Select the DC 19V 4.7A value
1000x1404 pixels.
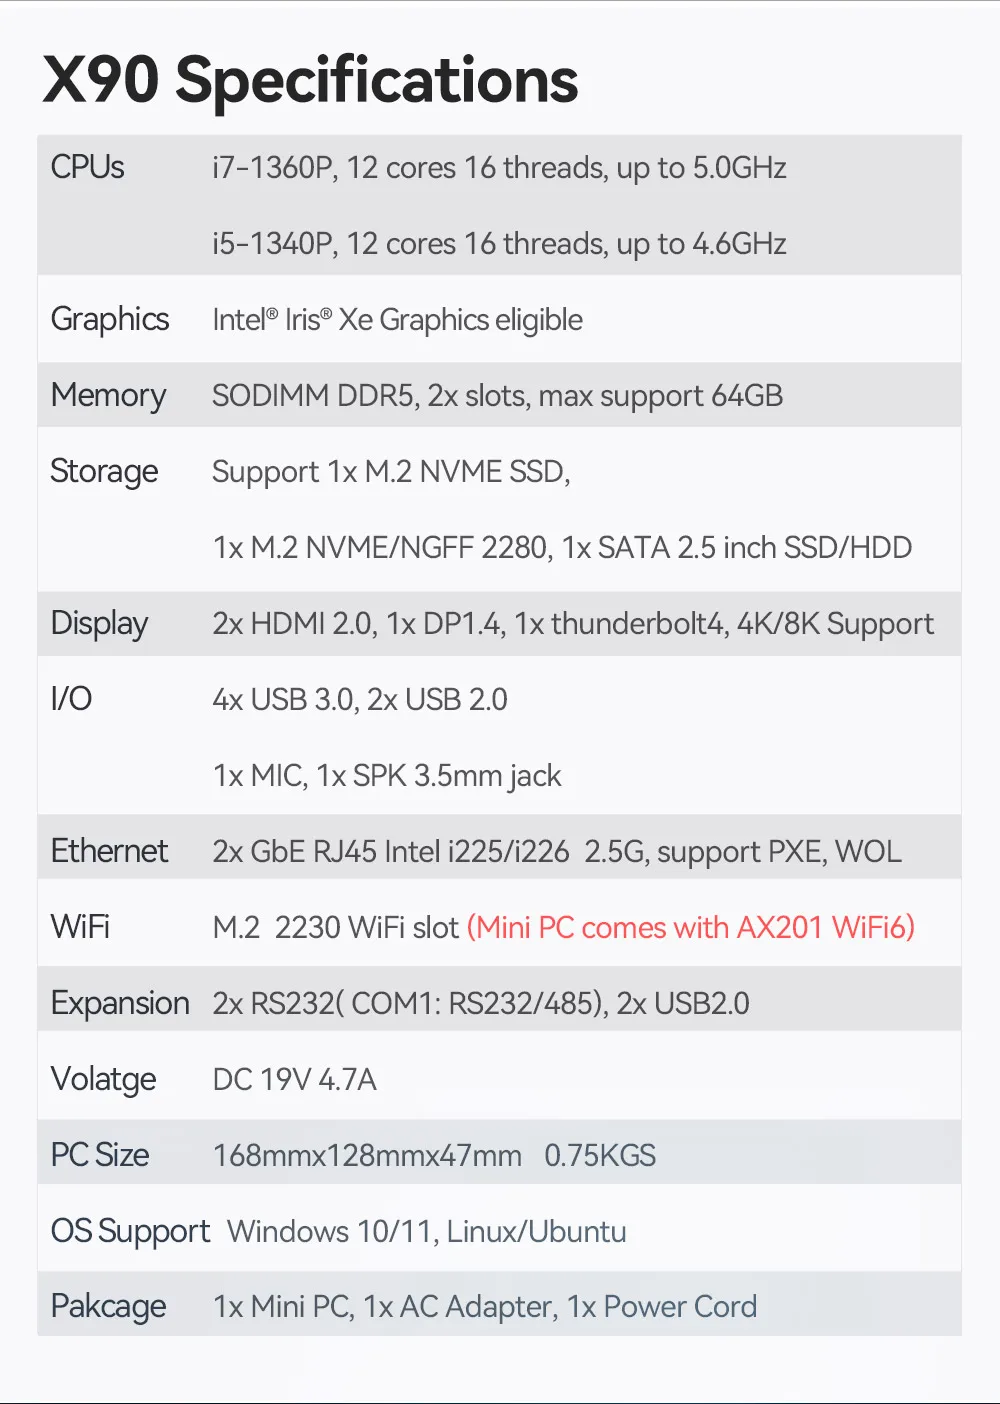point(295,1080)
